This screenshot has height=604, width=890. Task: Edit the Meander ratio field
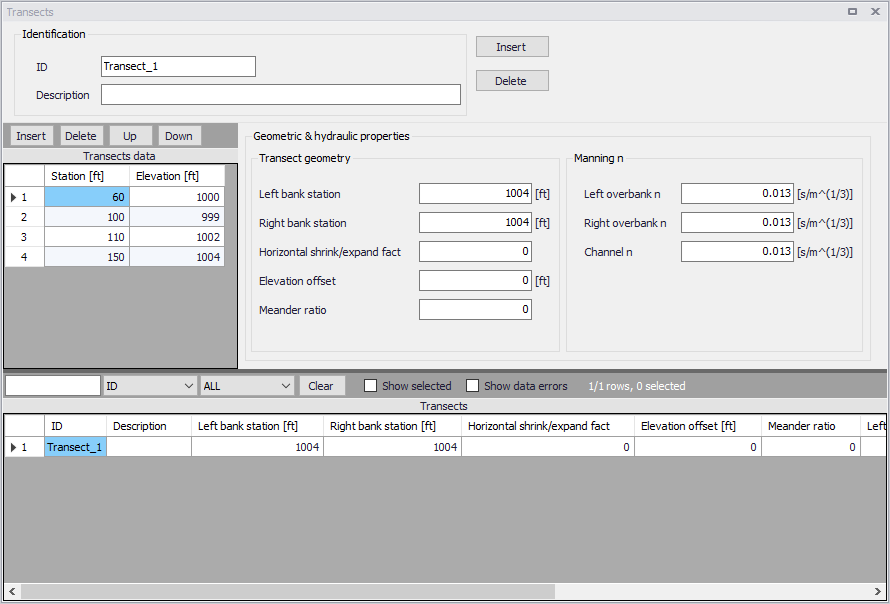(475, 309)
